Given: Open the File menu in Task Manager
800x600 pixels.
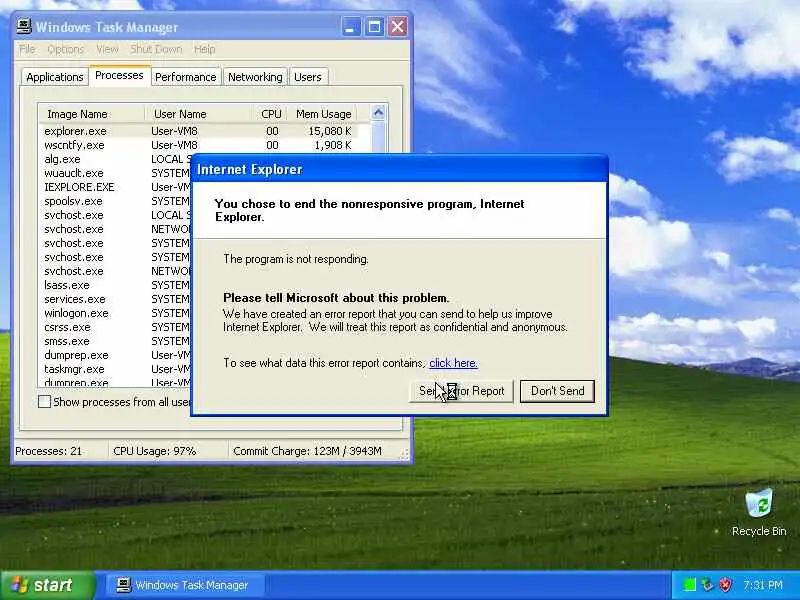Looking at the screenshot, I should point(28,49).
